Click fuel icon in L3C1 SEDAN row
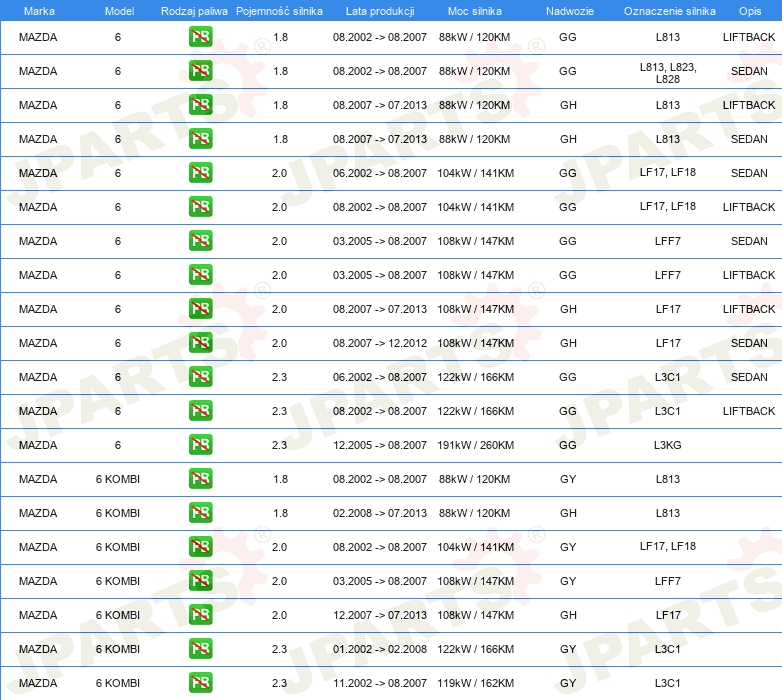This screenshot has height=700, width=782. (x=200, y=376)
